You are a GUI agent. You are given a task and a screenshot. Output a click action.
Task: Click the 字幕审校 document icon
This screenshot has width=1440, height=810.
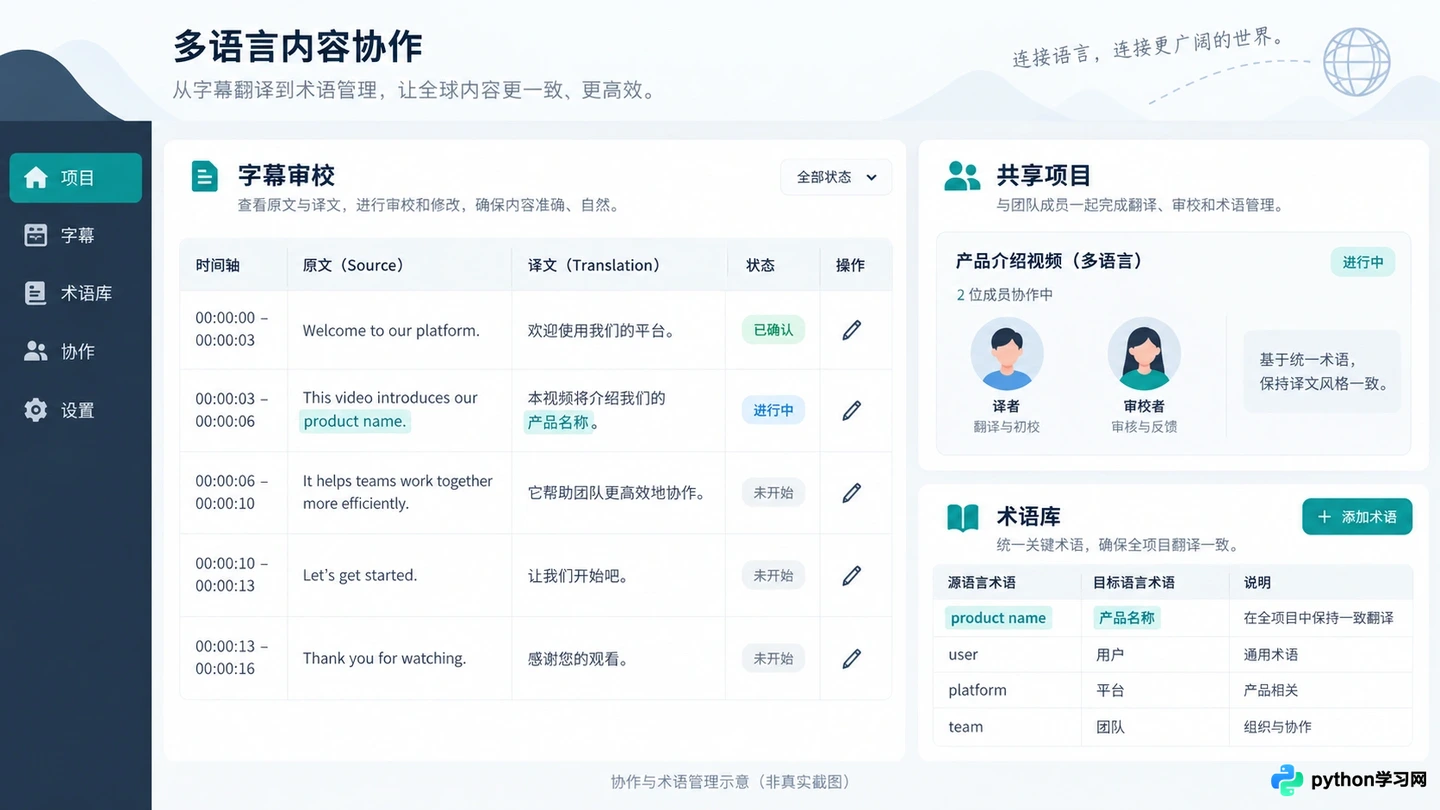point(204,176)
